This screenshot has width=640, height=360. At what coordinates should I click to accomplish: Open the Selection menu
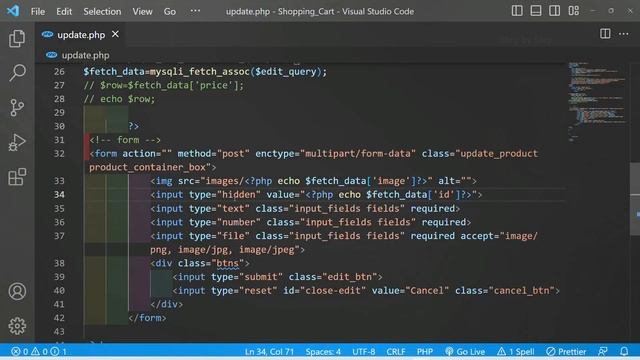tap(102, 11)
